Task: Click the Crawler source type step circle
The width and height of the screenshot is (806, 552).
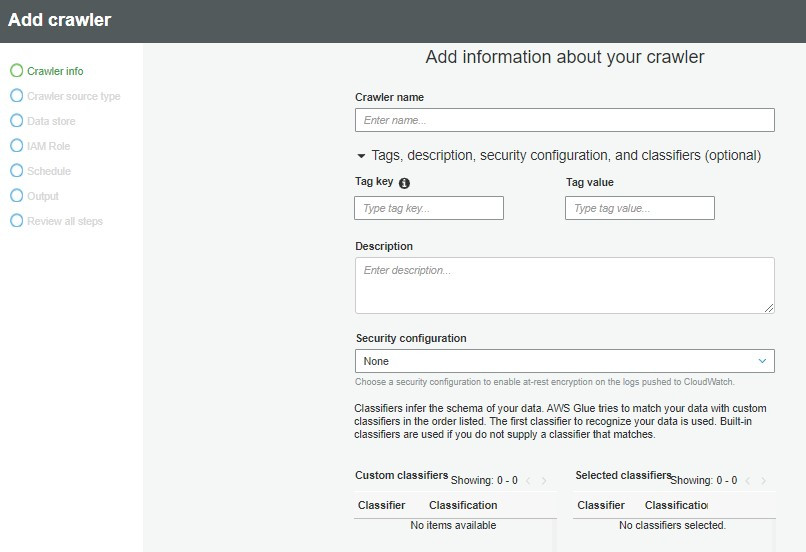Action: coord(16,96)
